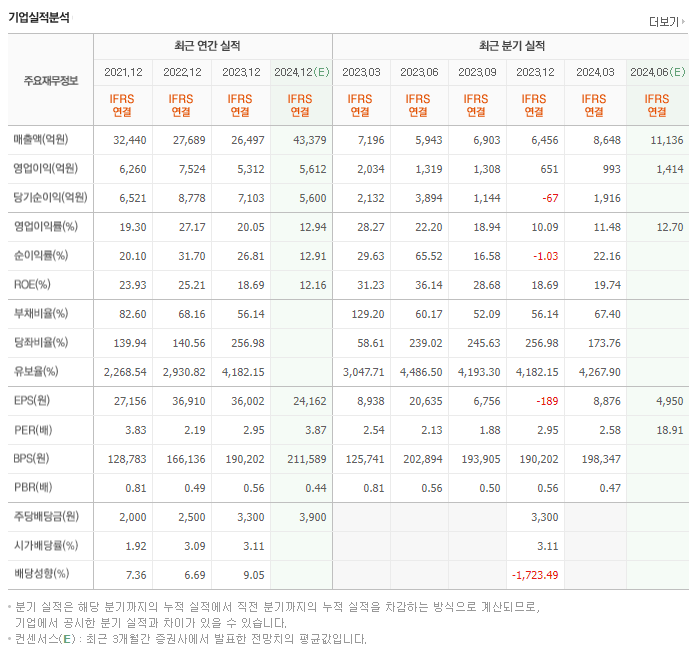Click the 43,379 estimated revenue value
Screen dimensions: 694x648
(310, 140)
